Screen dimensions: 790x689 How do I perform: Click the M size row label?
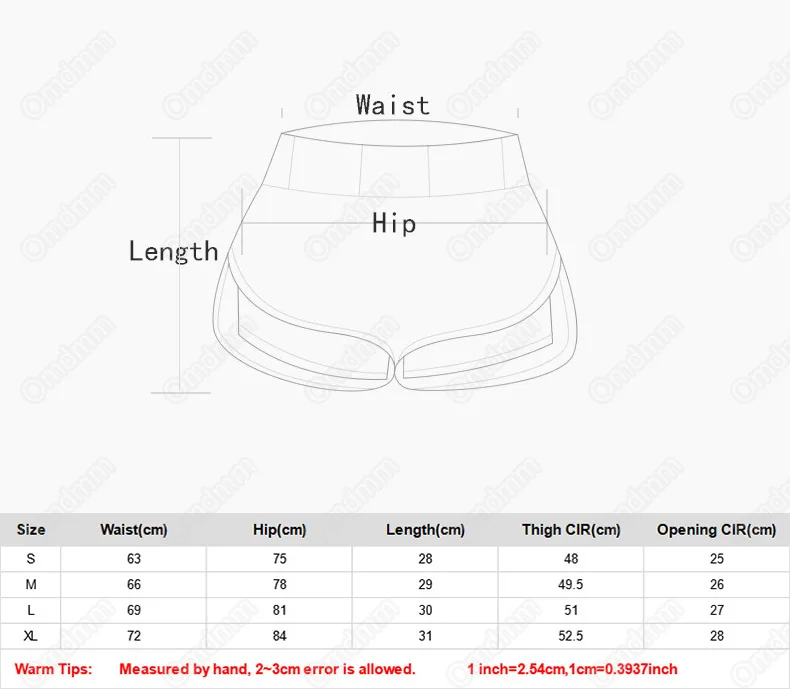click(31, 584)
